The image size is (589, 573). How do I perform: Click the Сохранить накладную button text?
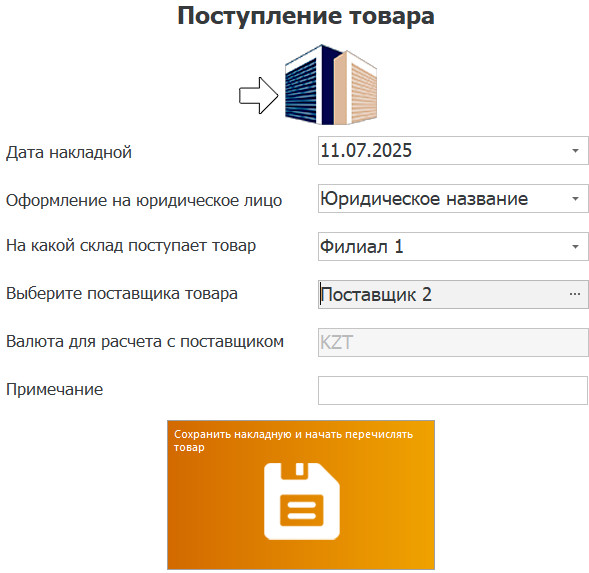[293, 441]
